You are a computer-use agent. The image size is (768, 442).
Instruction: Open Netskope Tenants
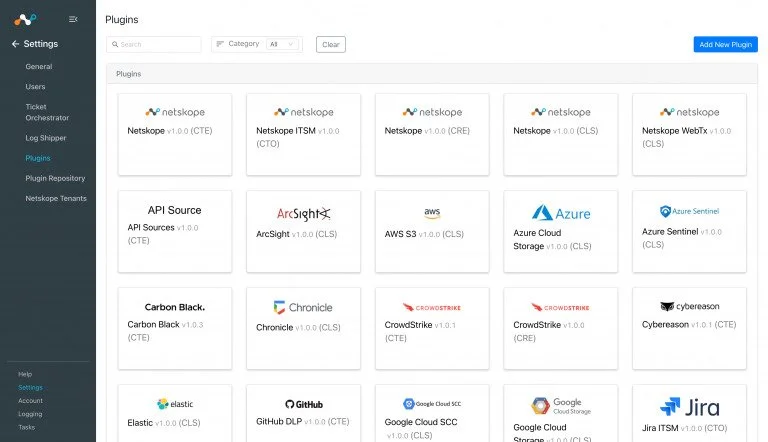[56, 198]
